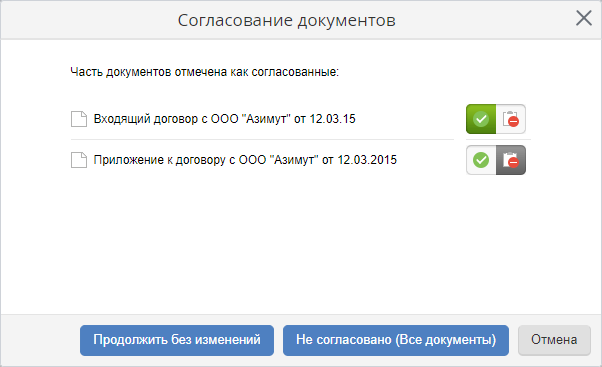Viewport: 602px width, 367px height.
Task: Click the page icon beside Приложение к договору
Action: 79,160
